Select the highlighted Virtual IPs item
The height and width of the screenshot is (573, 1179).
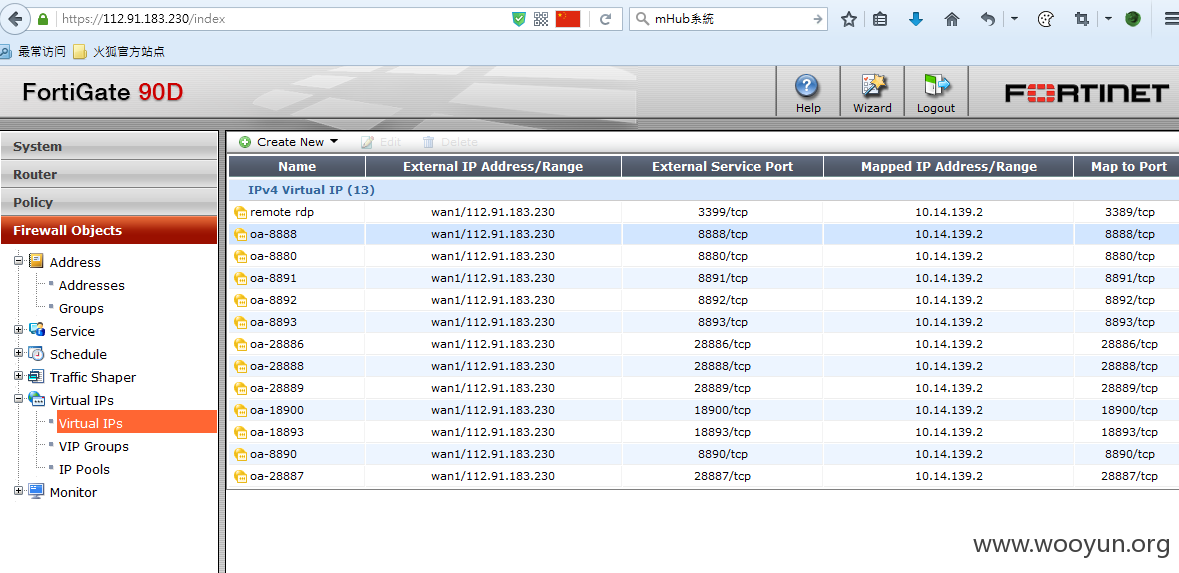pyautogui.click(x=137, y=422)
